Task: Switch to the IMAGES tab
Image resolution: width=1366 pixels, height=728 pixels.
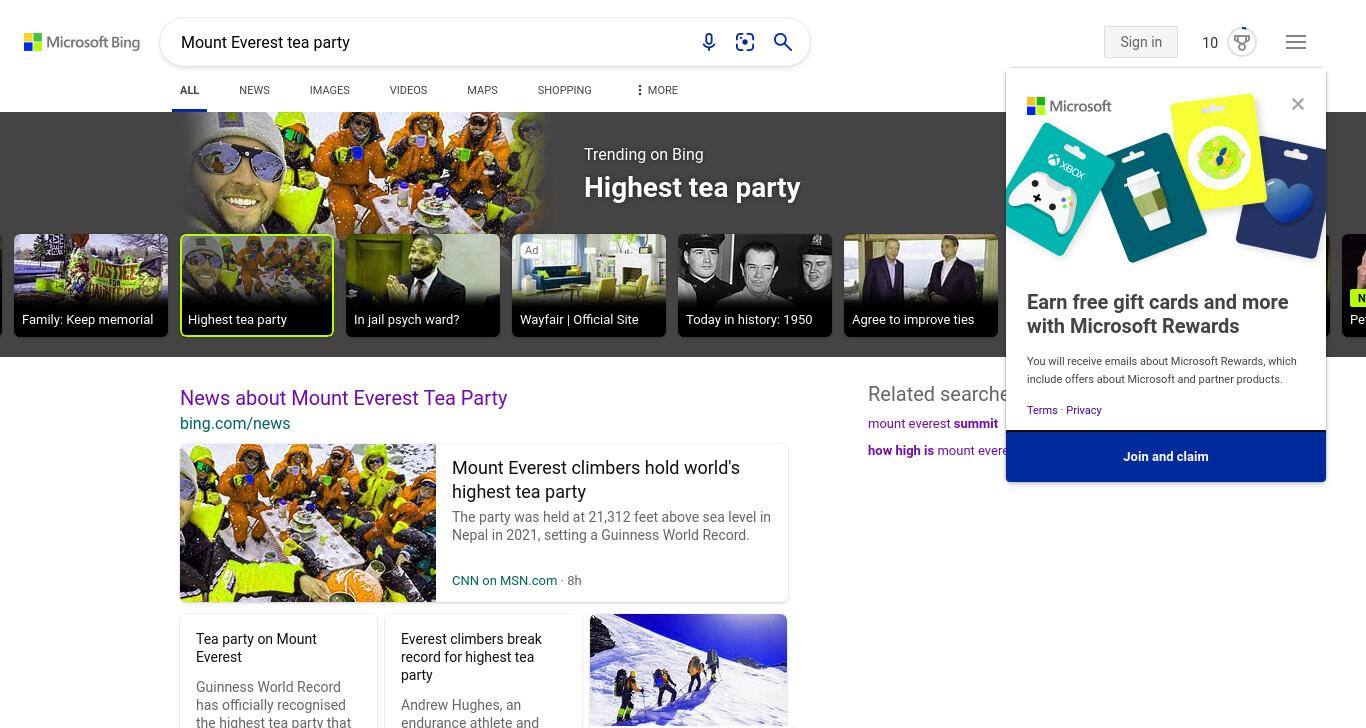Action: point(329,90)
